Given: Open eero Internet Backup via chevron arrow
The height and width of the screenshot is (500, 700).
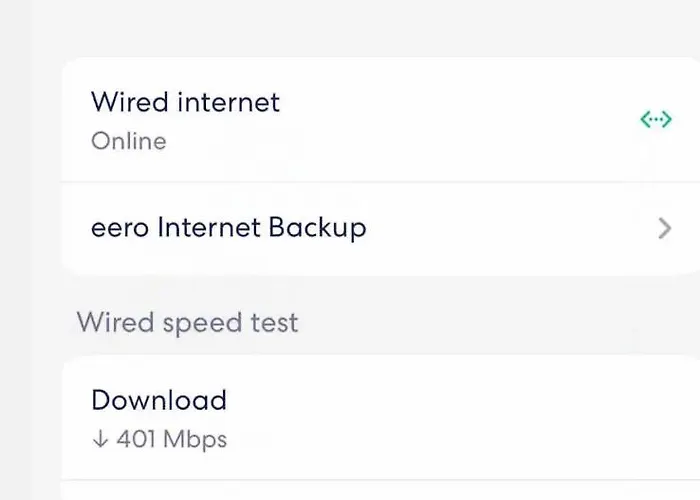Looking at the screenshot, I should pyautogui.click(x=664, y=229).
